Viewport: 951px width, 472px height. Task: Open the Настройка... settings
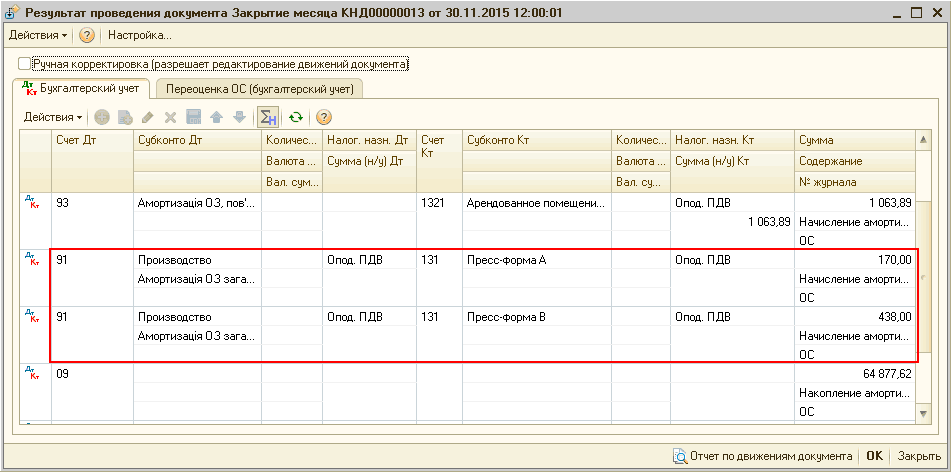coord(140,35)
